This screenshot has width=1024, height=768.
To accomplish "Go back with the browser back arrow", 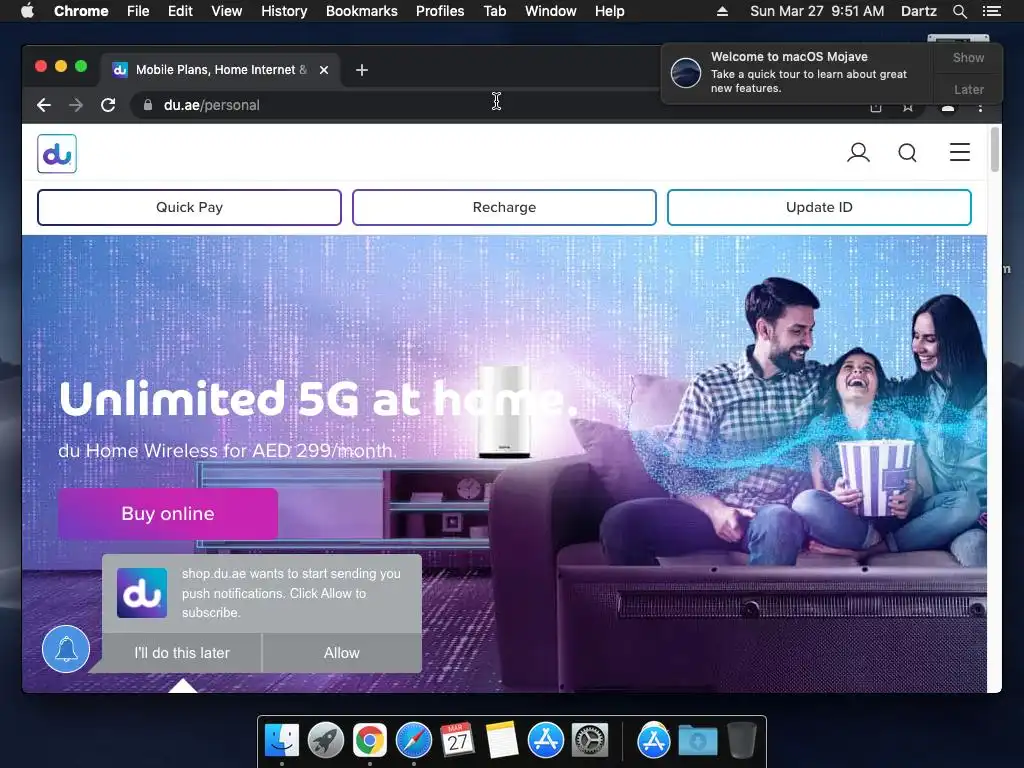I will click(x=44, y=105).
